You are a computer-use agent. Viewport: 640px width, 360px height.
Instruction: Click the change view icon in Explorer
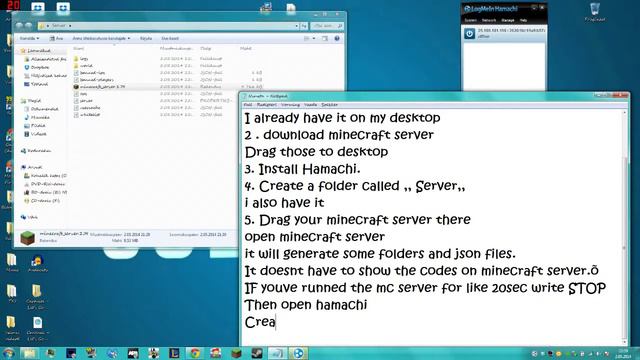click(307, 38)
